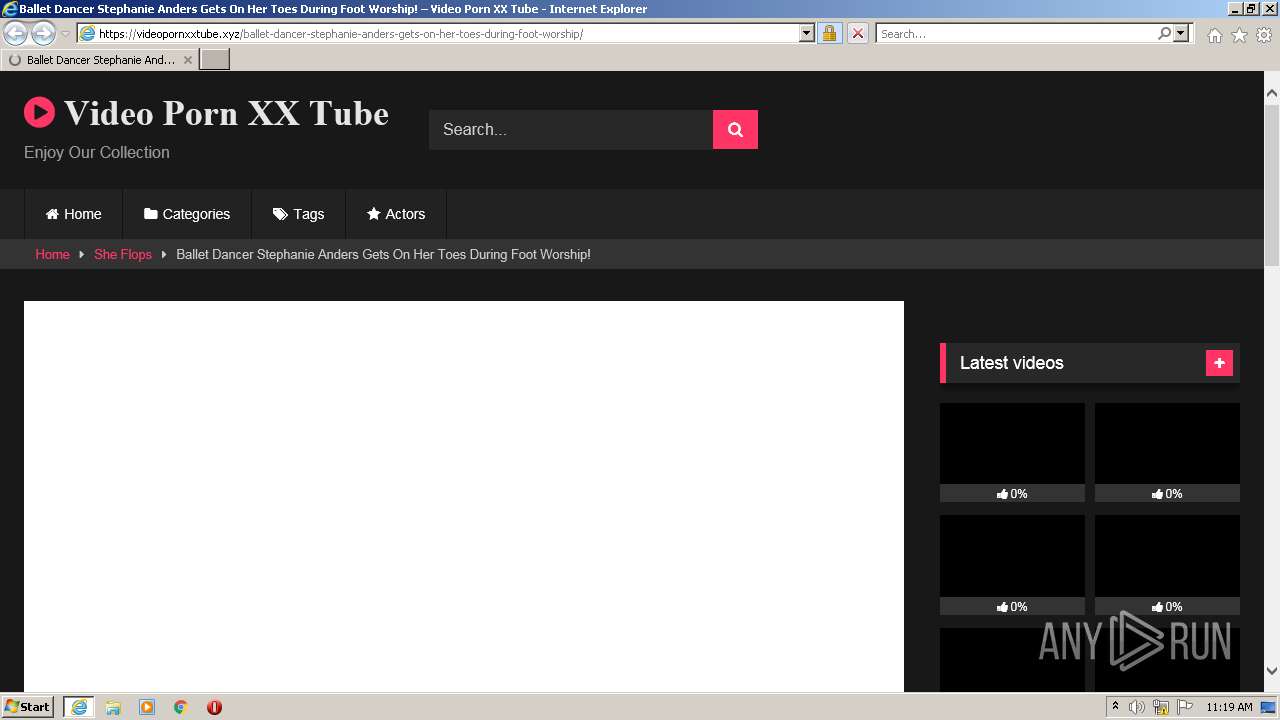The height and width of the screenshot is (720, 1280).
Task: Click the breadcrumb text Ballet Dancer Stephanie Anders
Action: pyautogui.click(x=267, y=254)
